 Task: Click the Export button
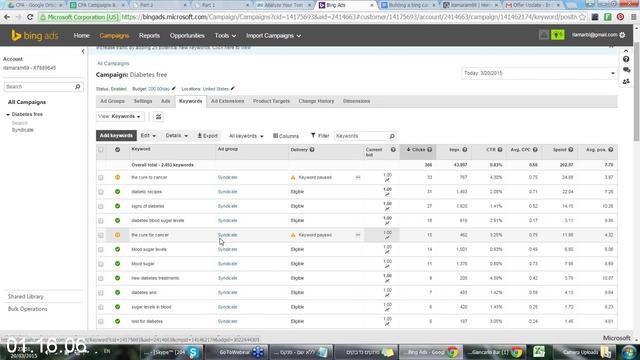[x=208, y=136]
